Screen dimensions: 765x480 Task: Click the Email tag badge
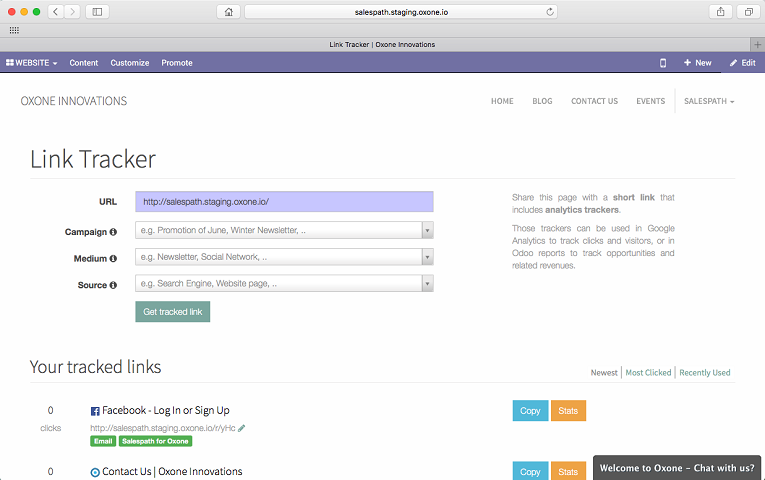pos(103,441)
